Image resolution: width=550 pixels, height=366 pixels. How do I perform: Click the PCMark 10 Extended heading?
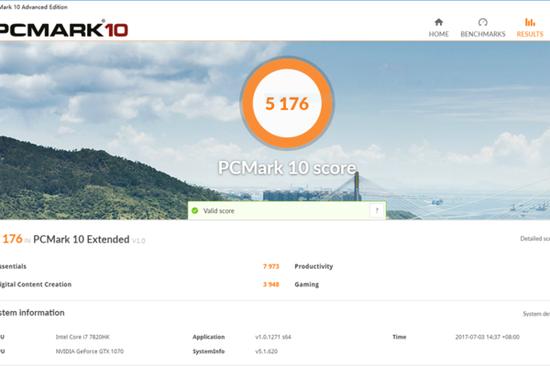pos(81,239)
